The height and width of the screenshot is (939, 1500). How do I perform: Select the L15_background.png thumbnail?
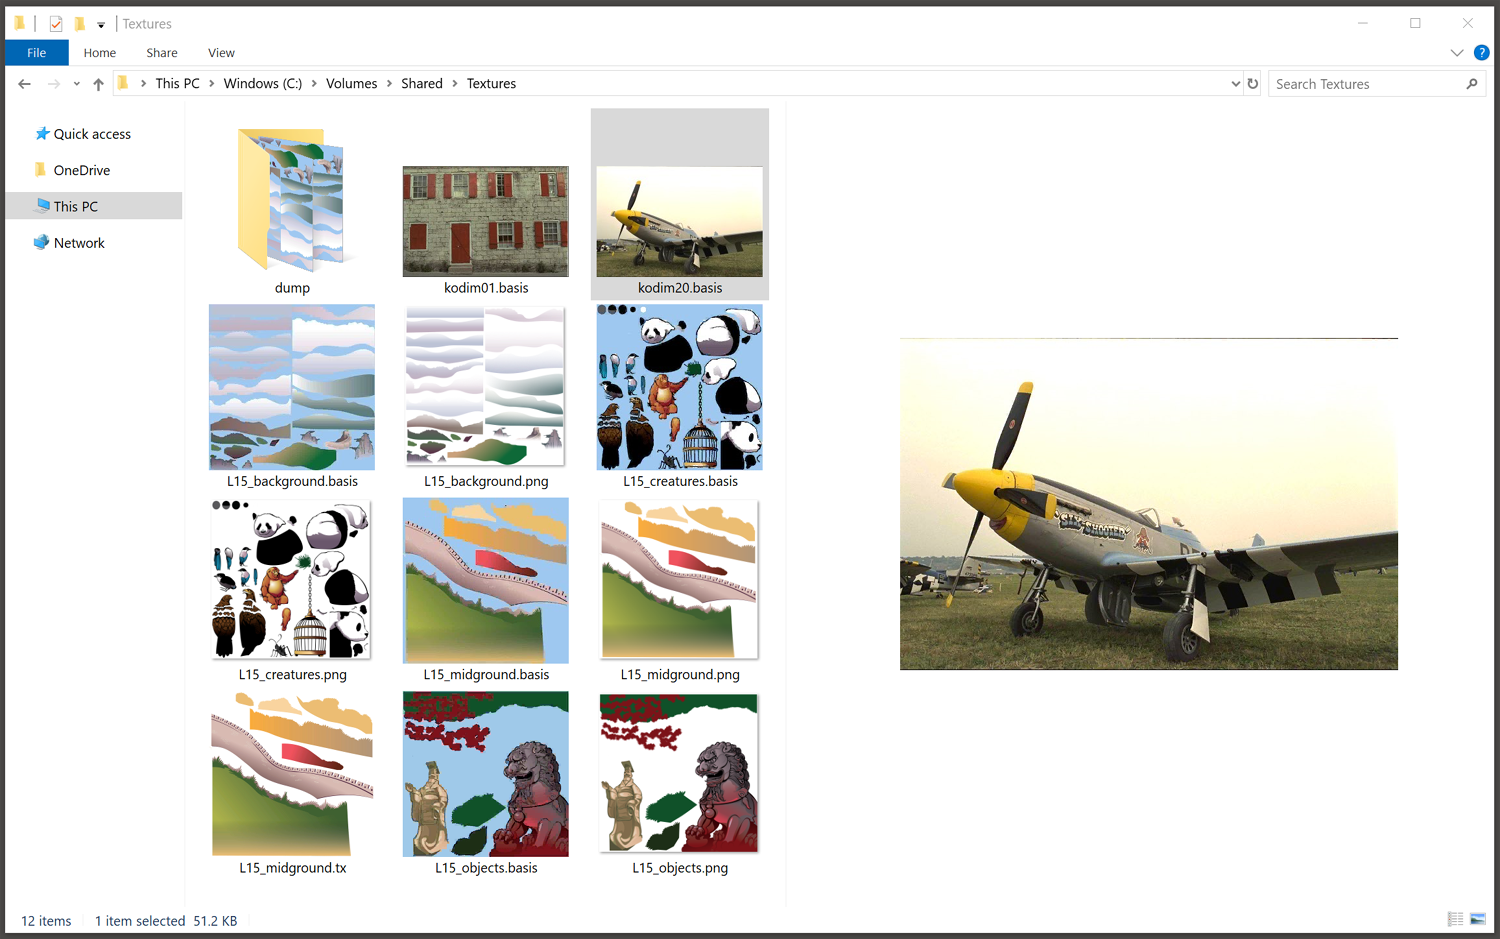486,387
